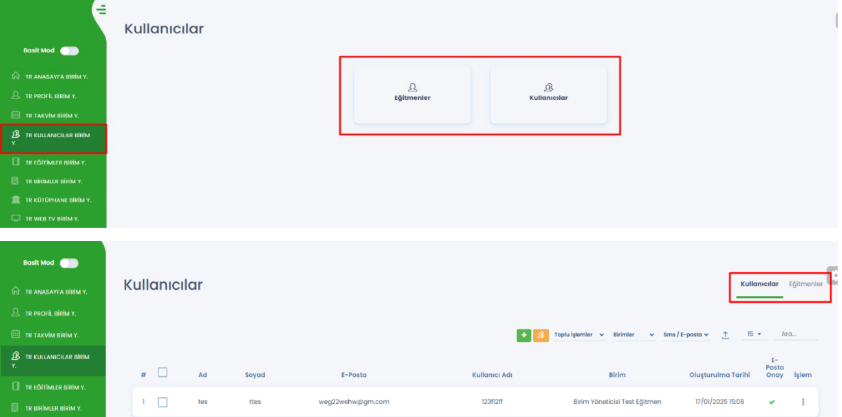This screenshot has width=842, height=417.
Task: Click the orange user icon button
Action: pyautogui.click(x=540, y=334)
